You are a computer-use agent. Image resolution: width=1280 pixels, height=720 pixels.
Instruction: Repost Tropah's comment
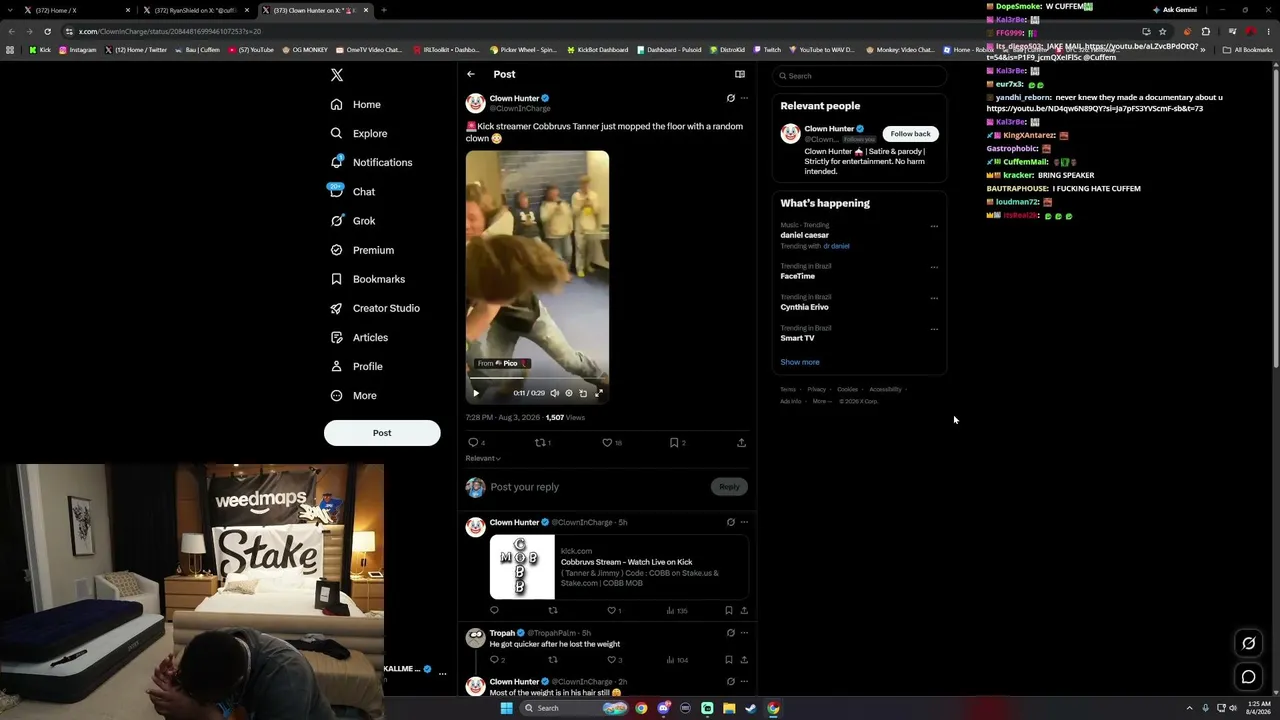pos(553,660)
